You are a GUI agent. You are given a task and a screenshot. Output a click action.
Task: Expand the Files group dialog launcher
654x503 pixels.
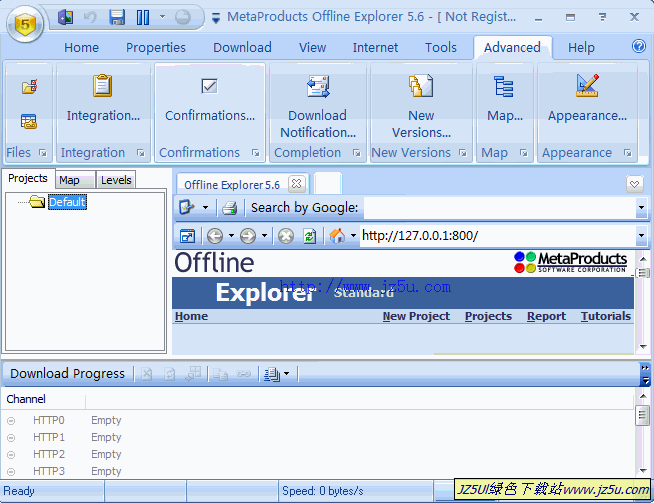point(43,153)
